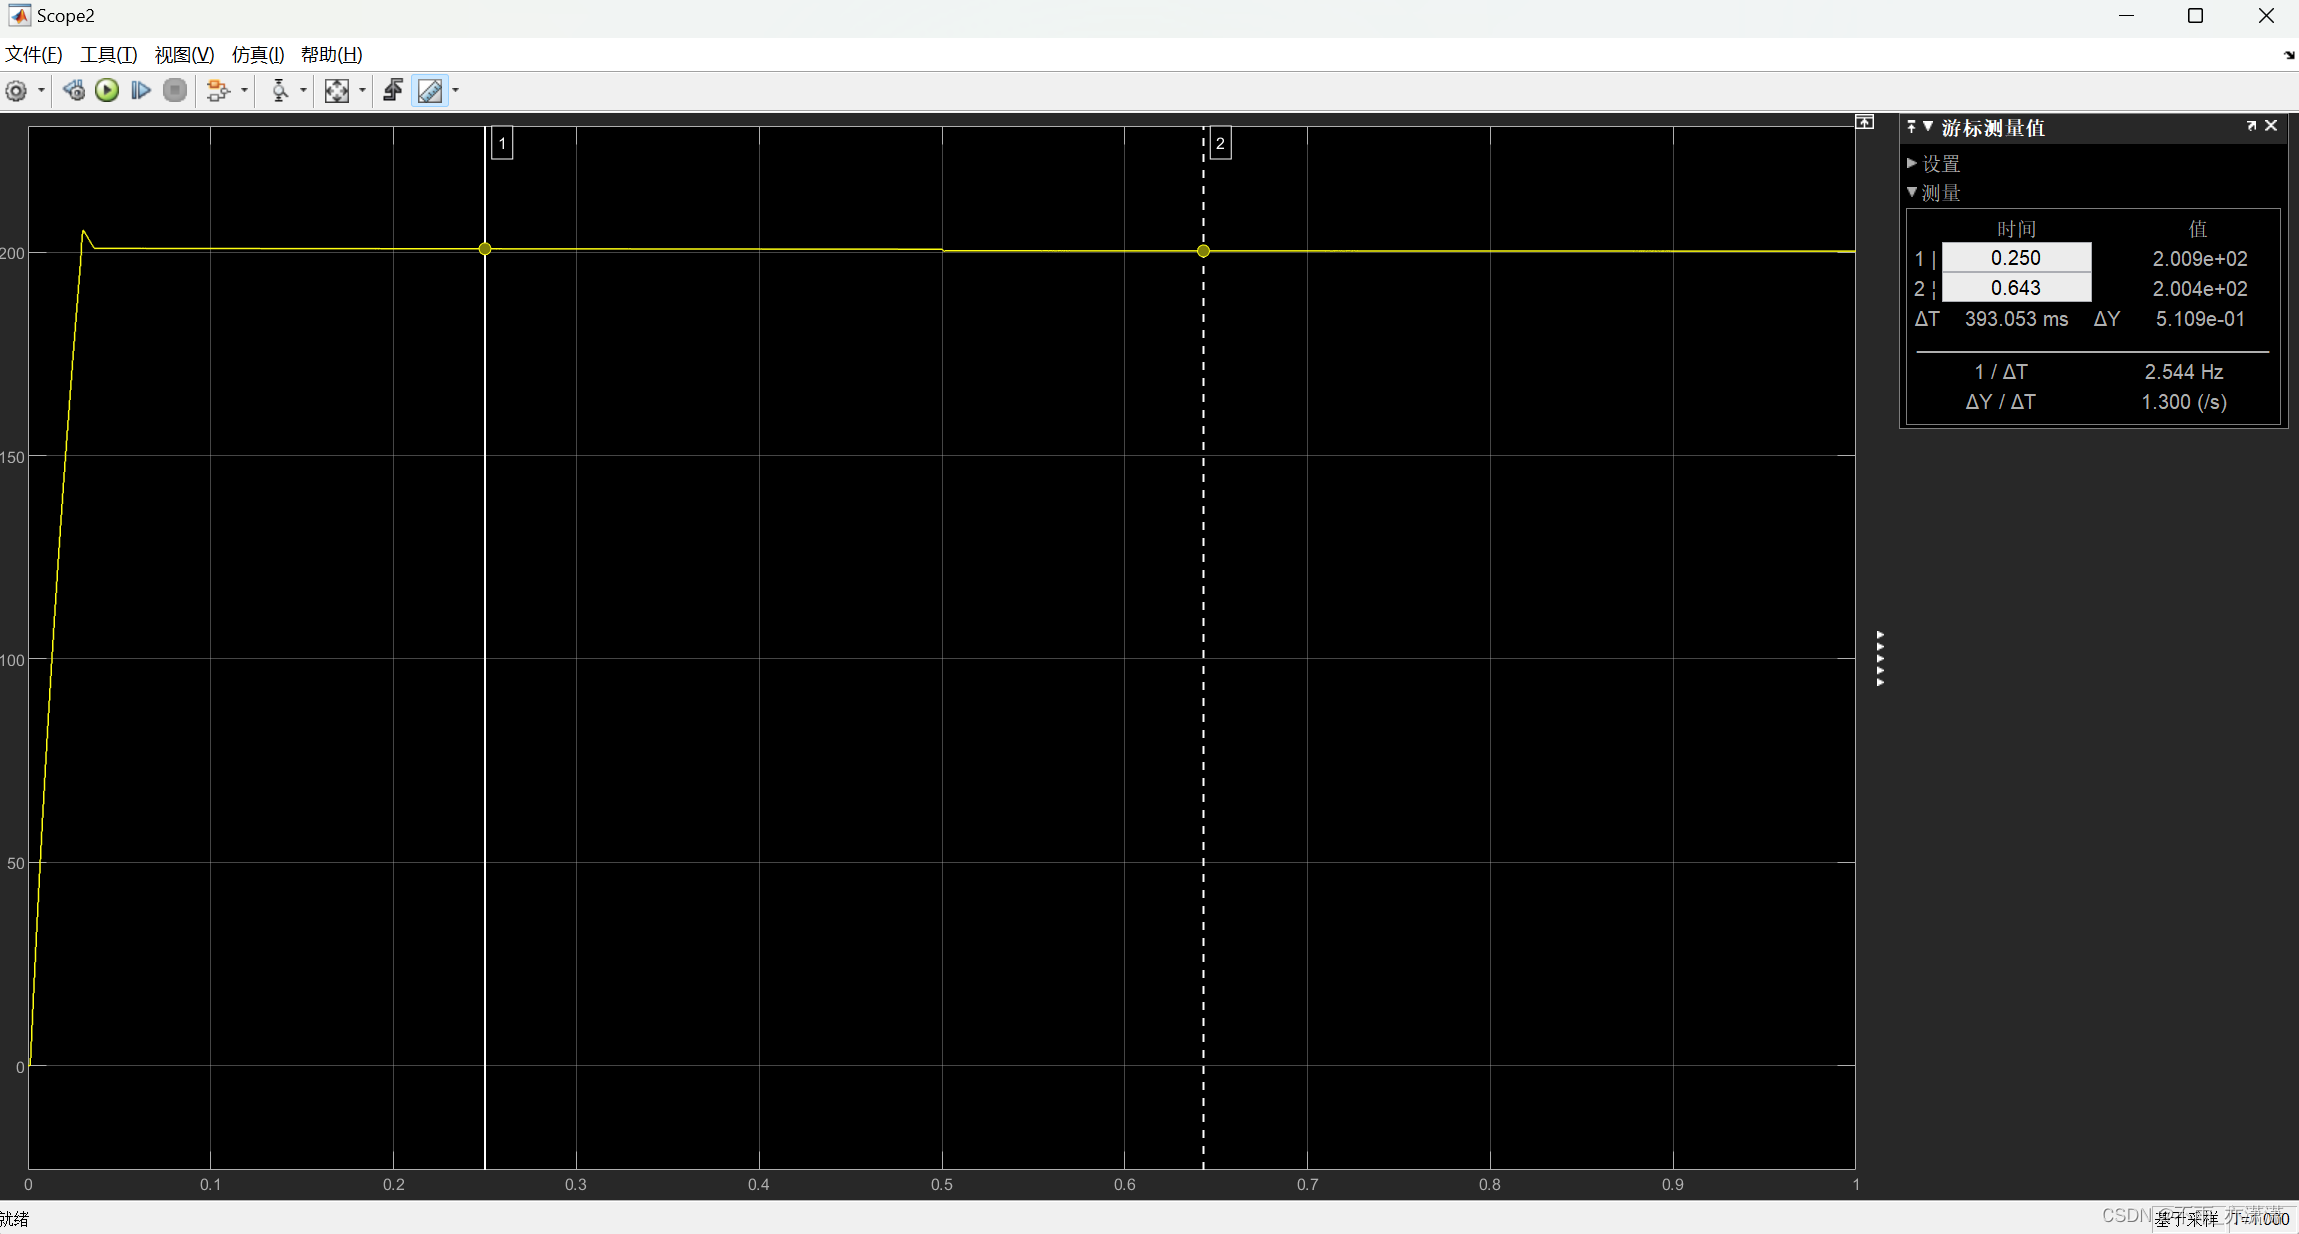The image size is (2299, 1234).
Task: Click the Scale Axes Limits icon
Action: [337, 91]
